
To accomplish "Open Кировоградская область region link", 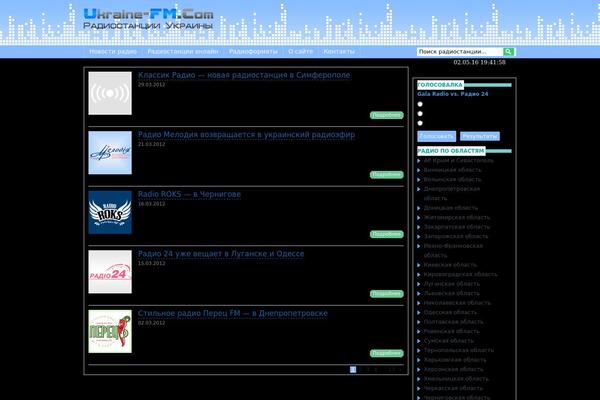I will [461, 274].
